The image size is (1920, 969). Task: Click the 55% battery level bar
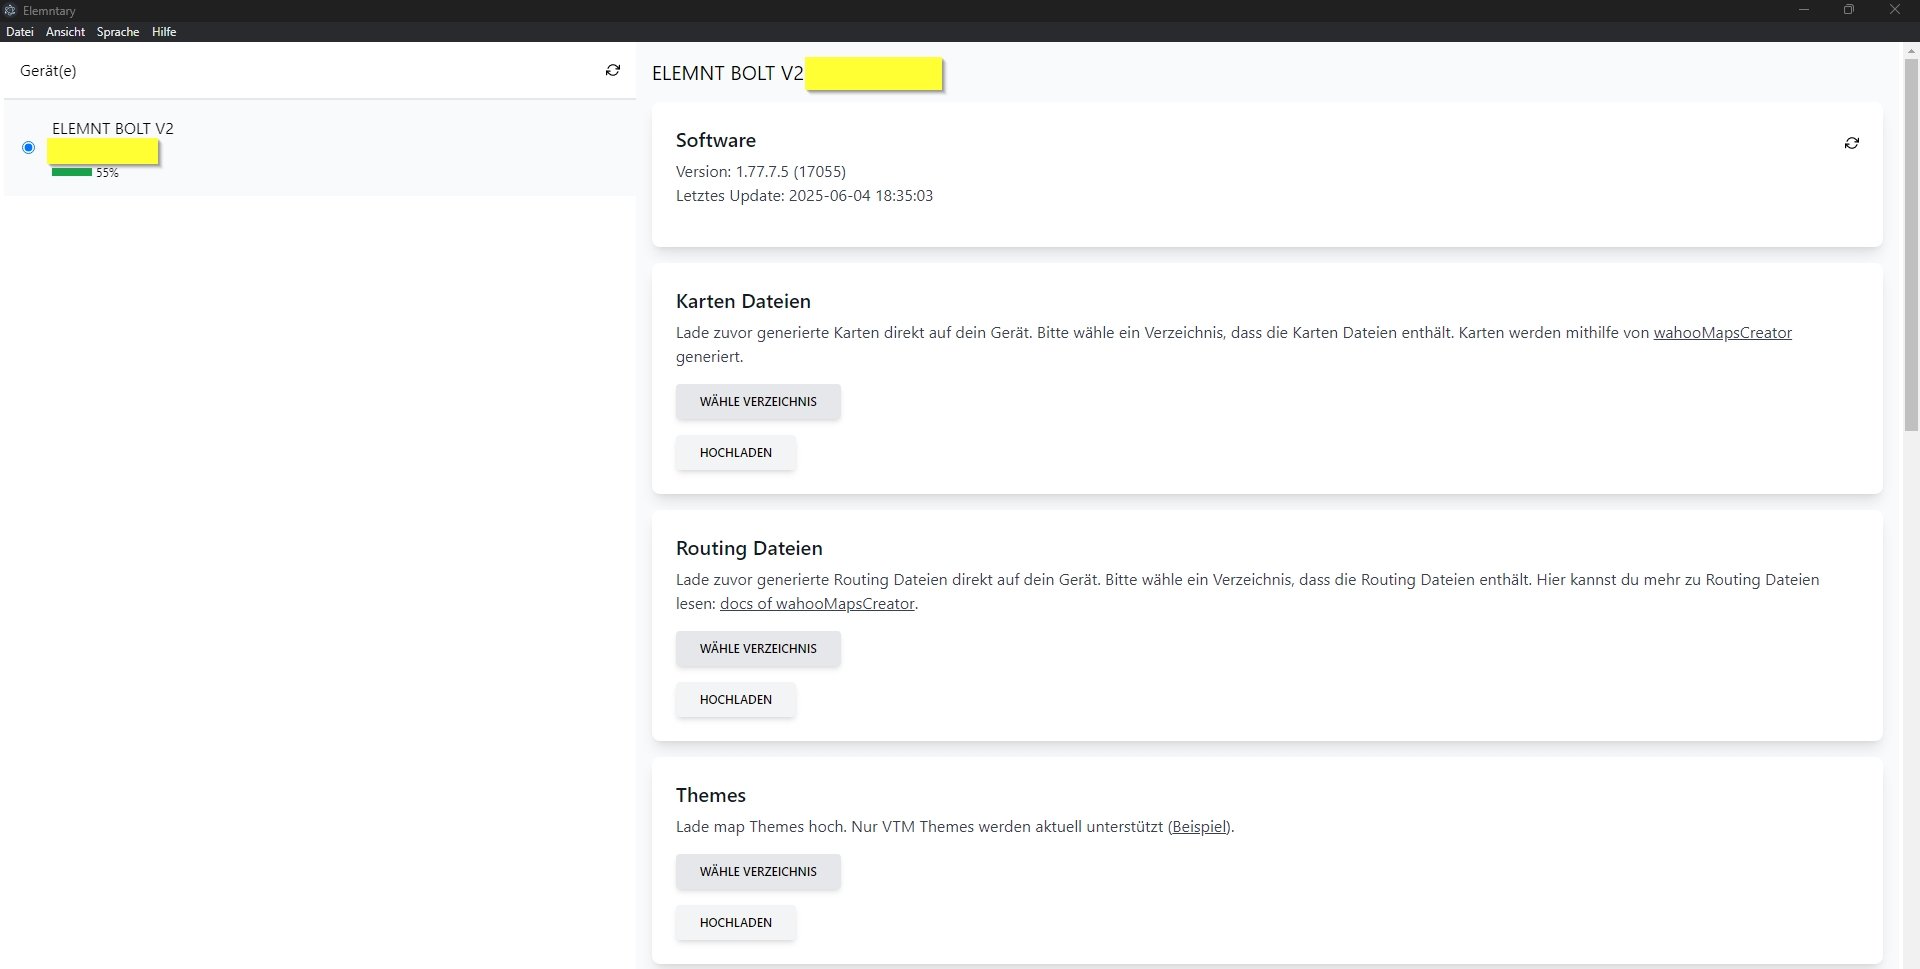click(x=72, y=172)
